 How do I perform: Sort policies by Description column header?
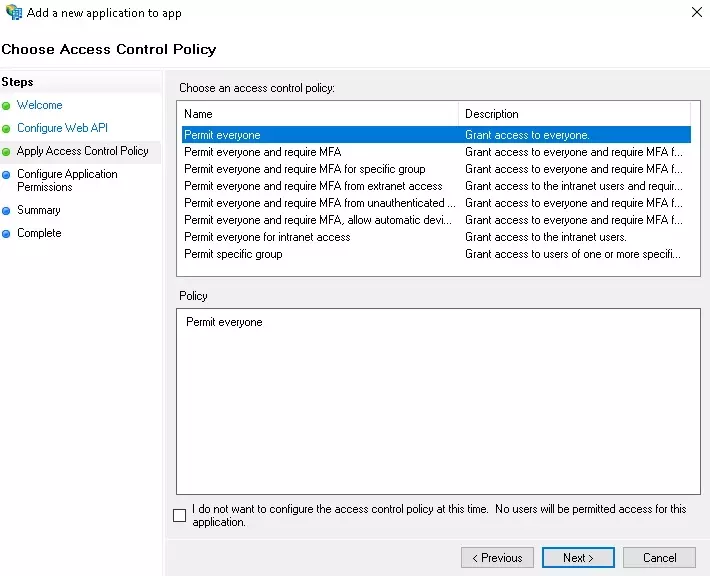tap(575, 114)
